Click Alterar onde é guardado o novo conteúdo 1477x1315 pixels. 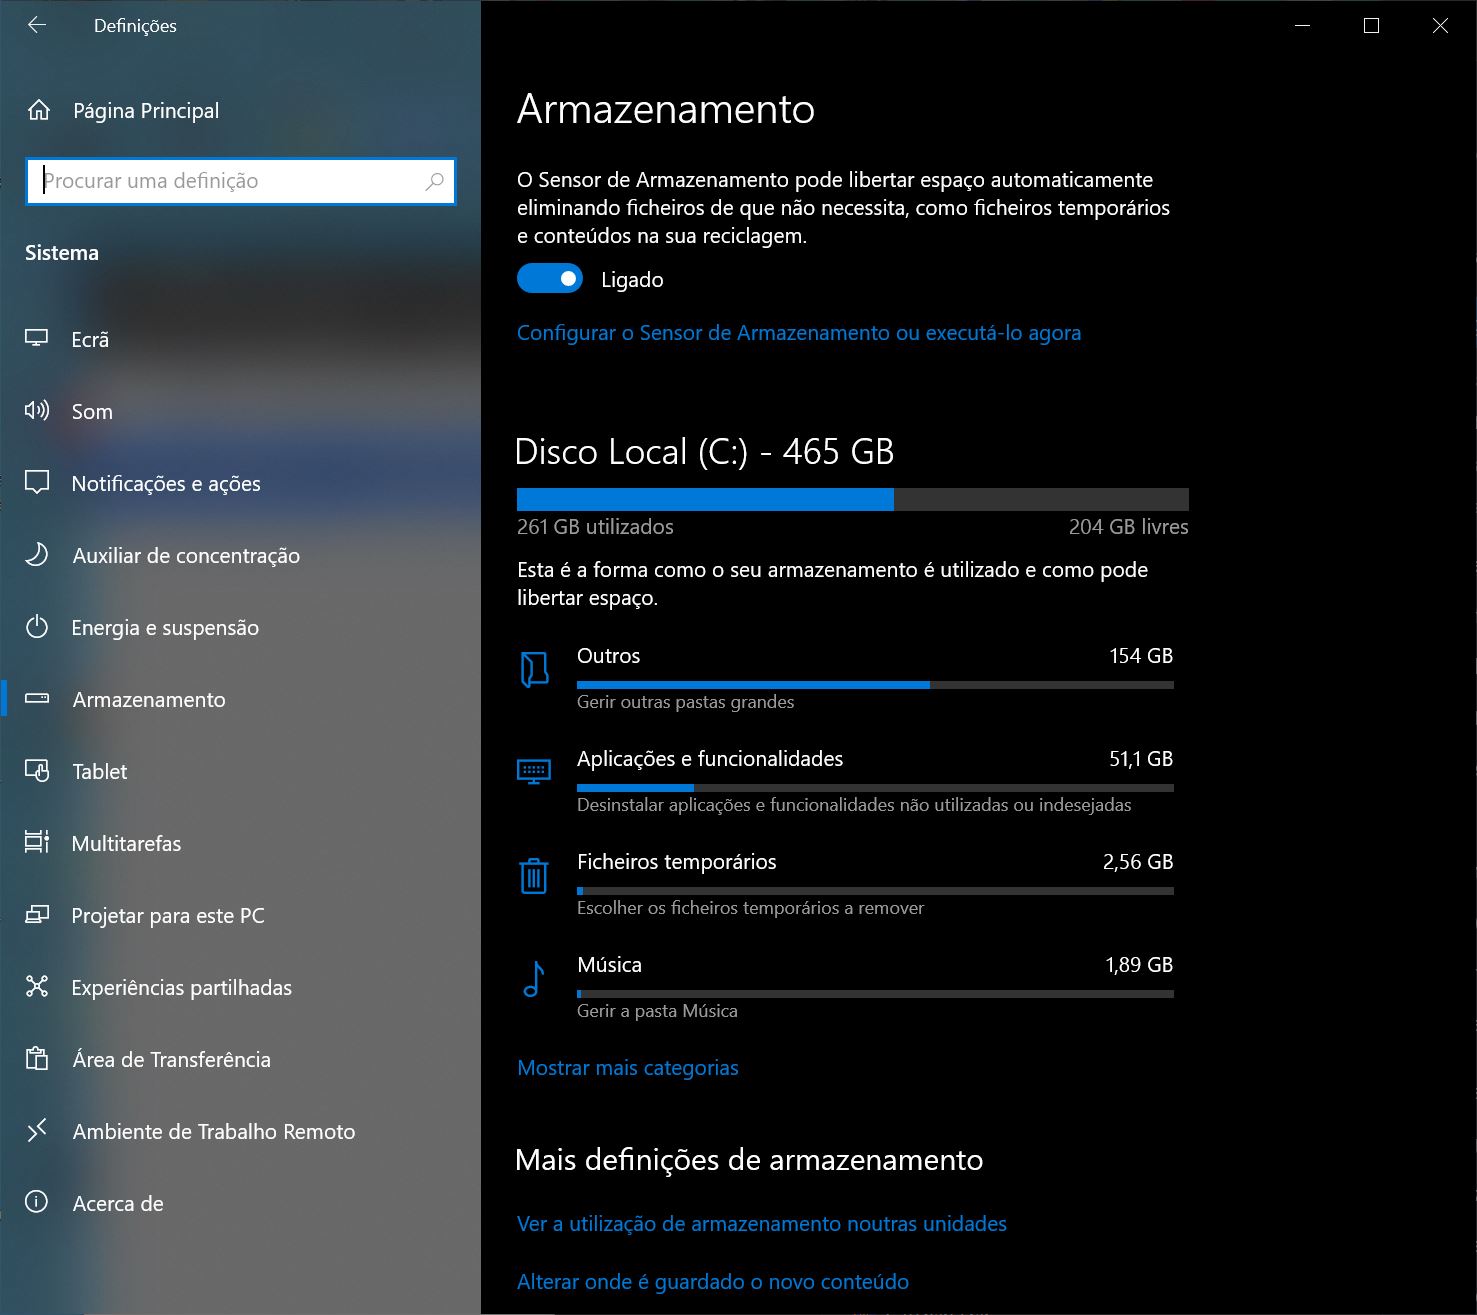click(x=713, y=1282)
